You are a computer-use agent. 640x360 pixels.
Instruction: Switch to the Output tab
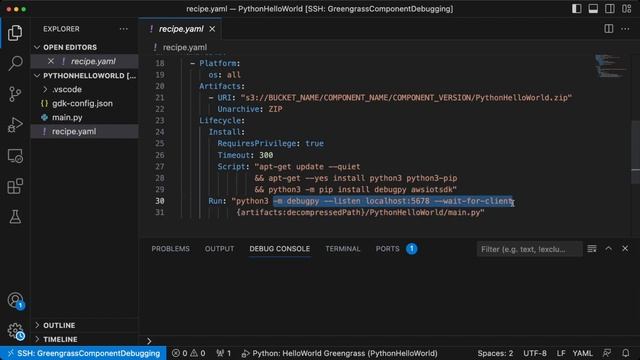[220, 249]
